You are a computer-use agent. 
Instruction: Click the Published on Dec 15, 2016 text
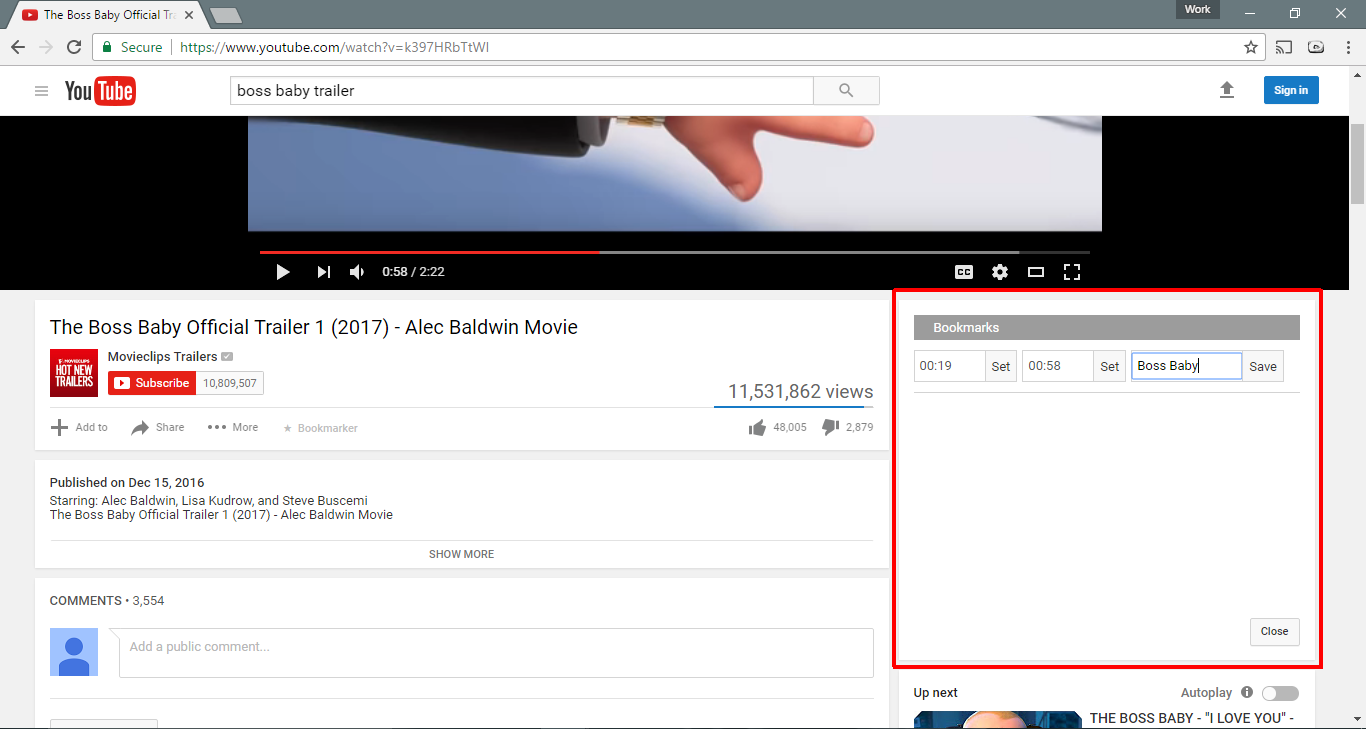click(x=127, y=482)
